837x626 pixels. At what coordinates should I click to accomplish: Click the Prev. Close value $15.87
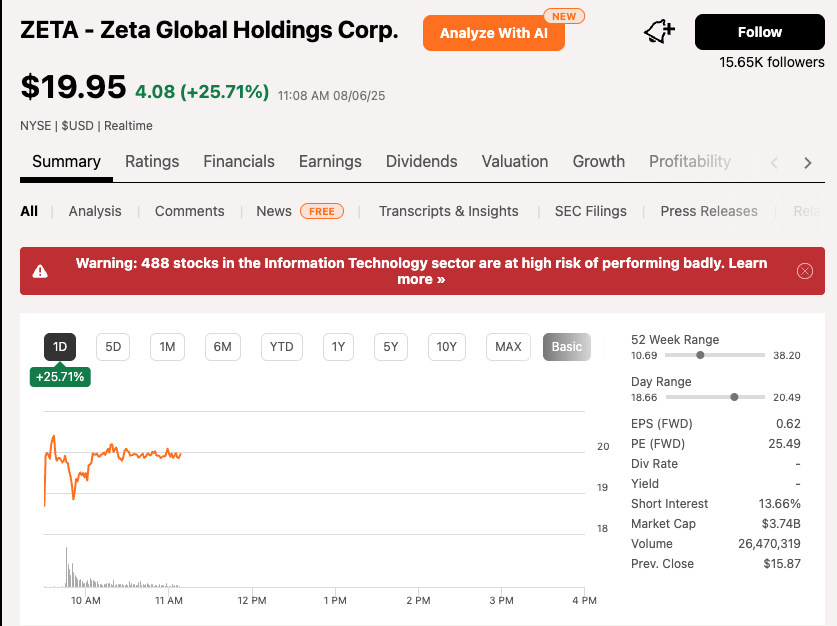[781, 564]
